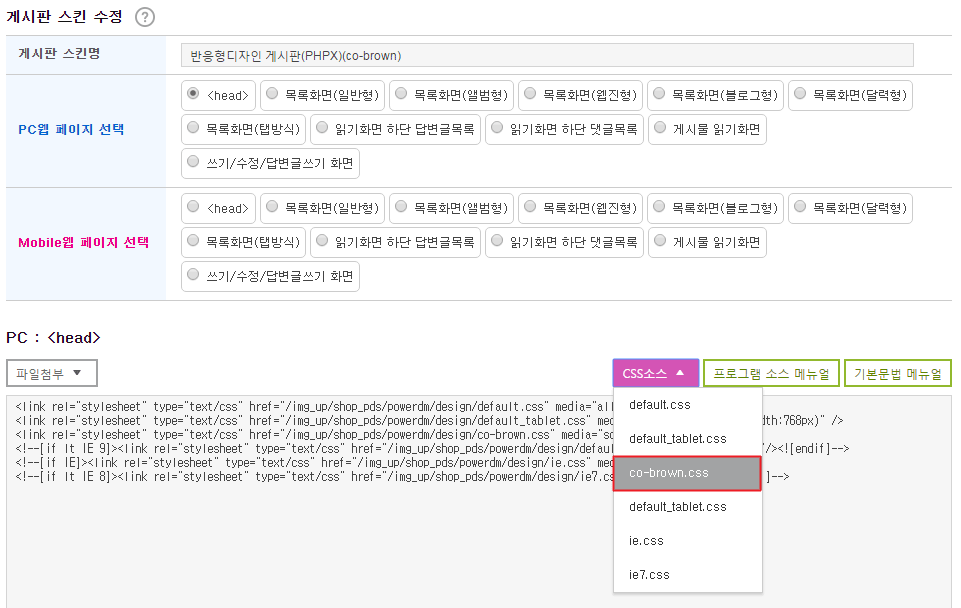Pick ie7.css from the dropdown list
The image size is (961, 608).
(687, 575)
